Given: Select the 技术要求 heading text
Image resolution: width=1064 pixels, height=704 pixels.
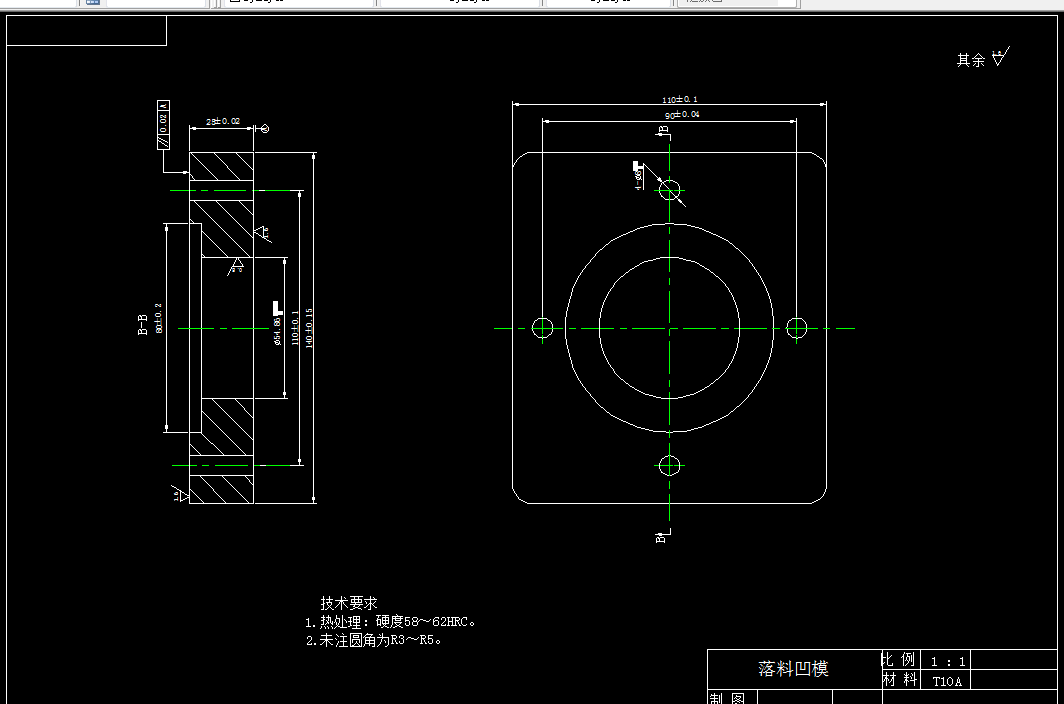Looking at the screenshot, I should coord(349,603).
